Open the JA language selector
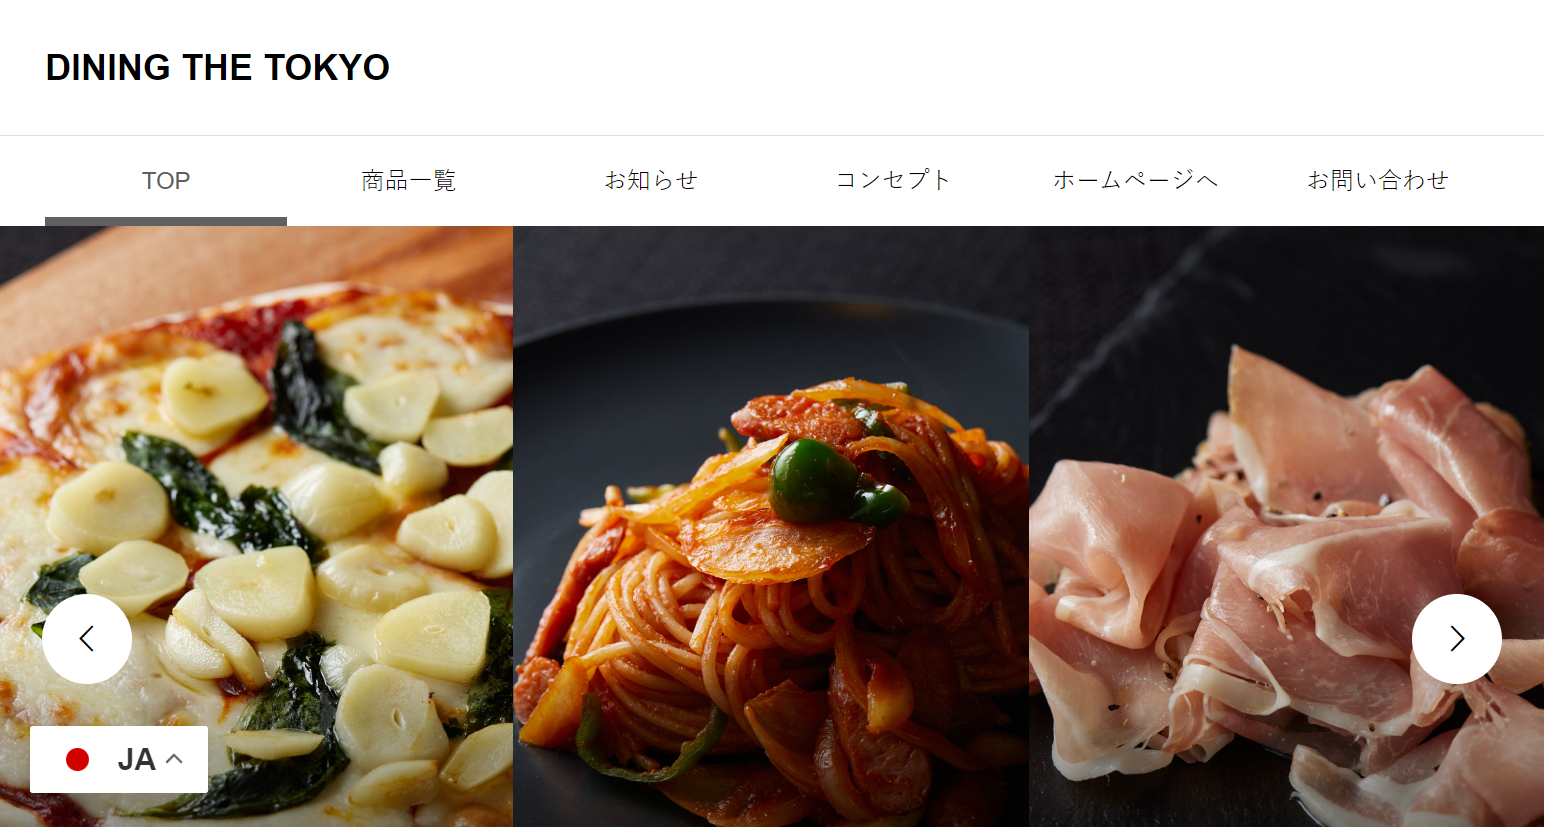 click(x=119, y=759)
